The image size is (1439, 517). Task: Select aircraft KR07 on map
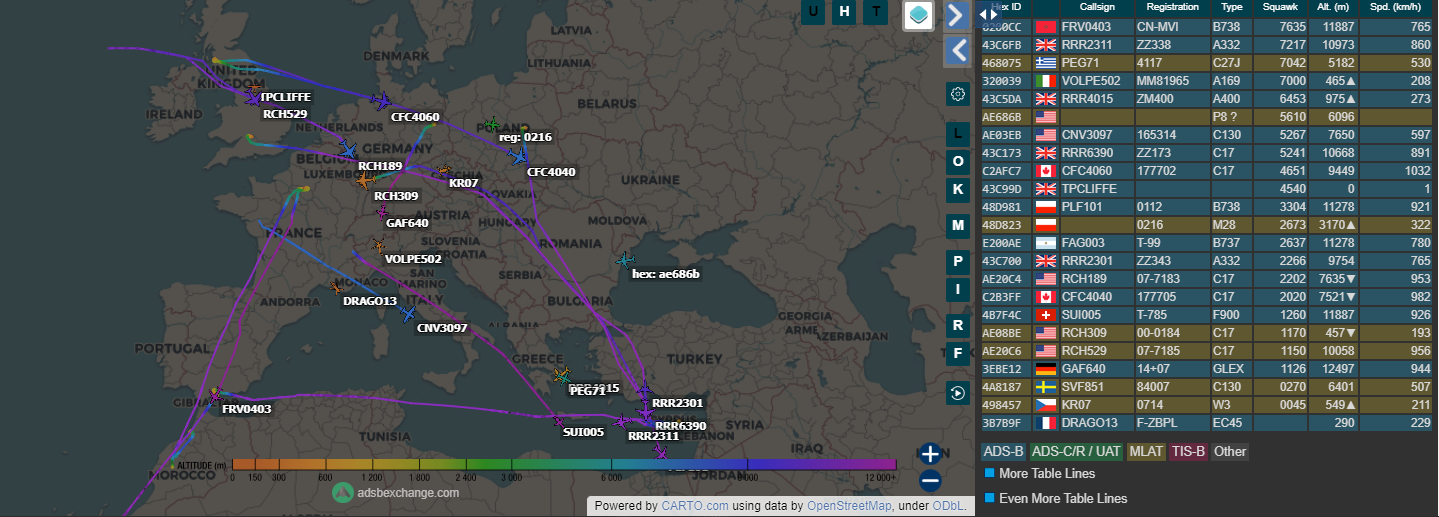444,171
